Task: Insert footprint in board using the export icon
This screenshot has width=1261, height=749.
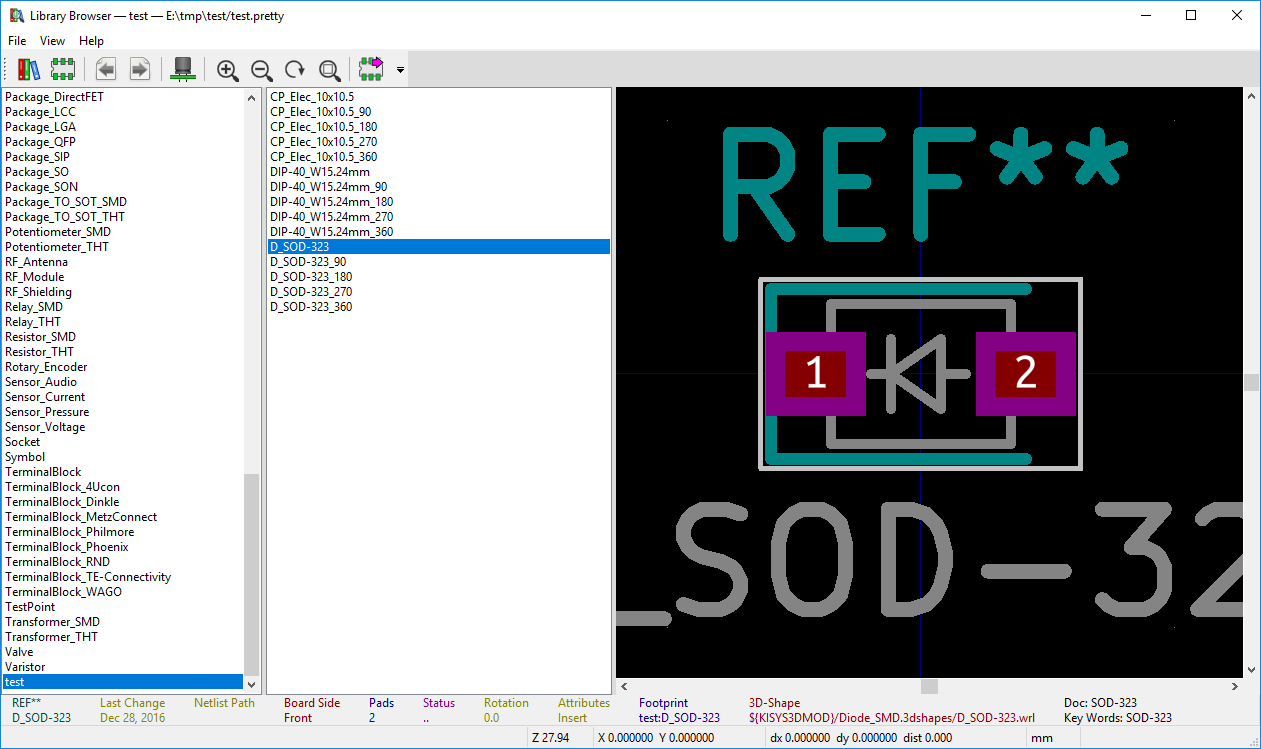Action: [x=371, y=69]
